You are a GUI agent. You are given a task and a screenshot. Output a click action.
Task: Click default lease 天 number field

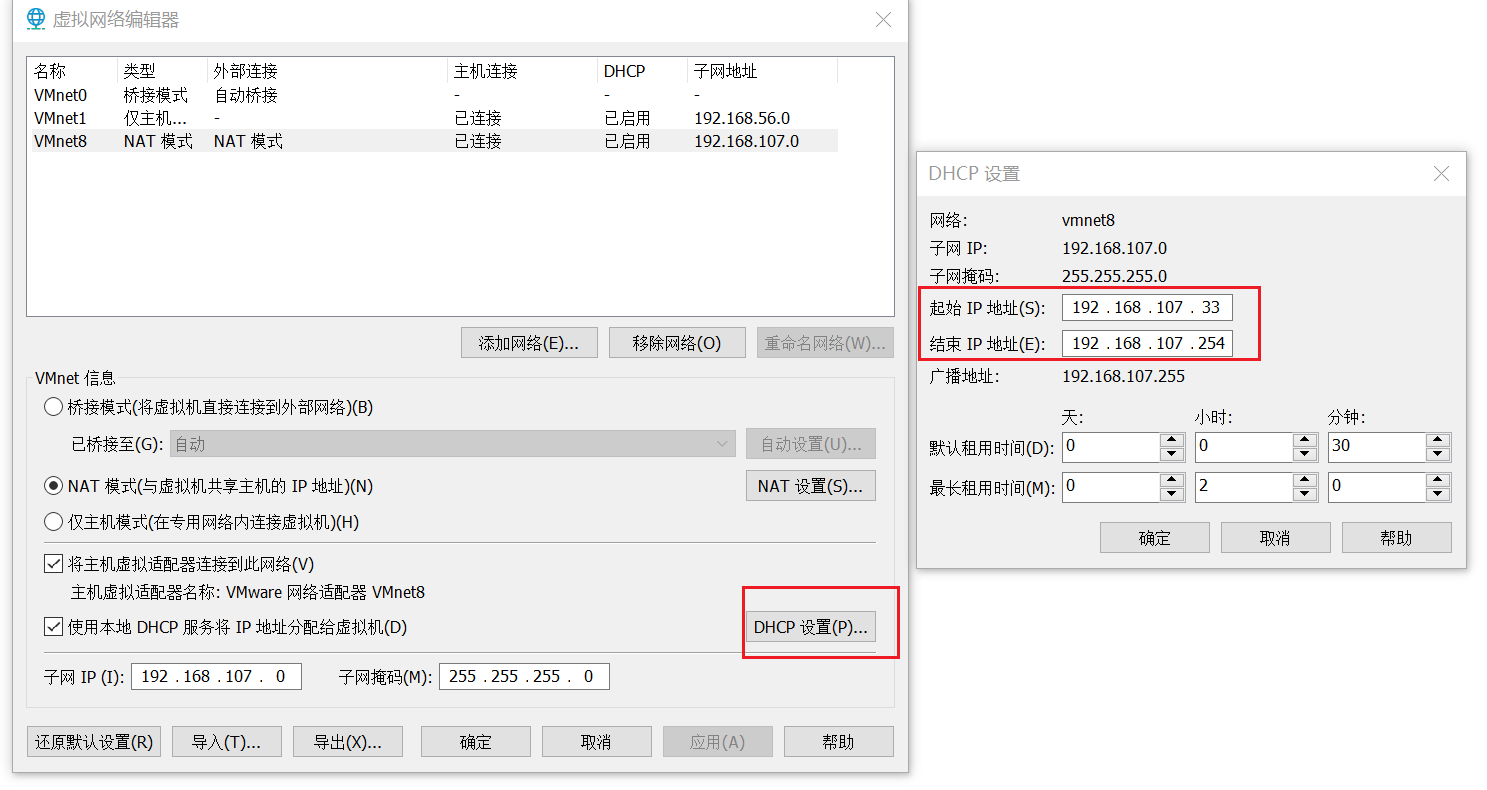tap(1111, 447)
